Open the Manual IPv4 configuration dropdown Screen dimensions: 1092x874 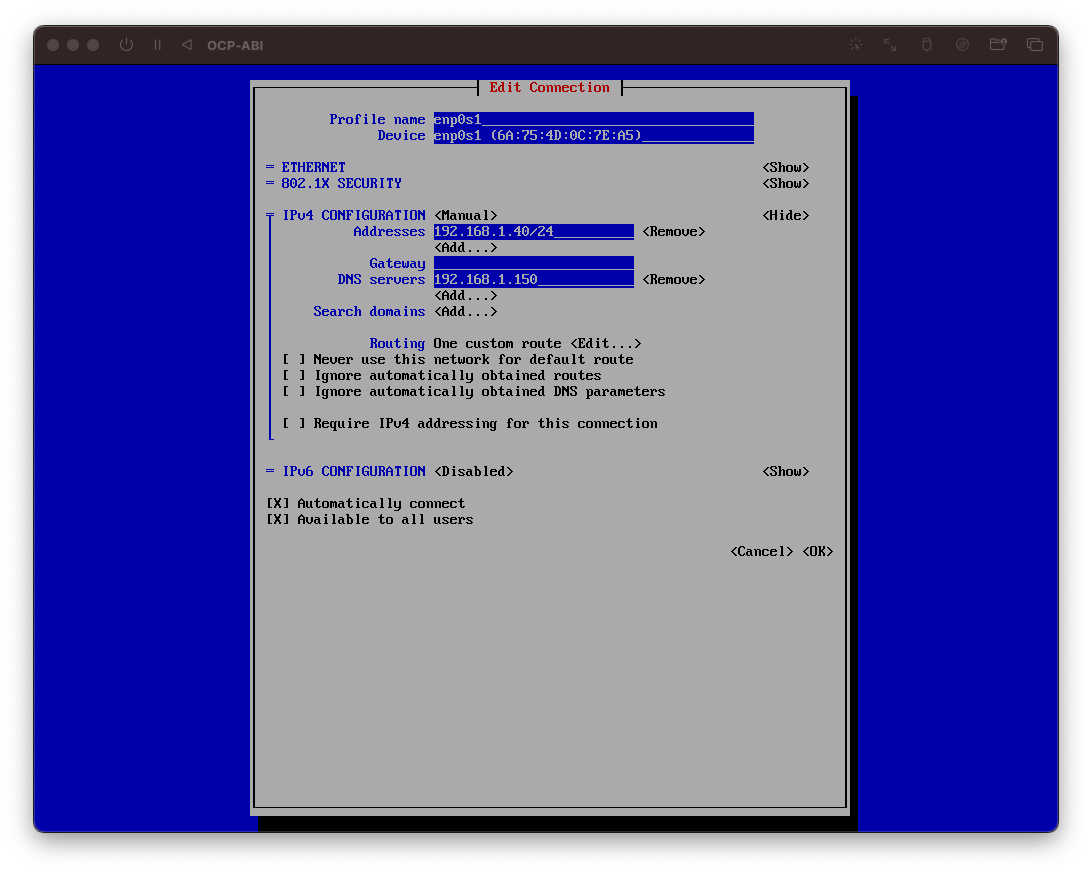460,215
